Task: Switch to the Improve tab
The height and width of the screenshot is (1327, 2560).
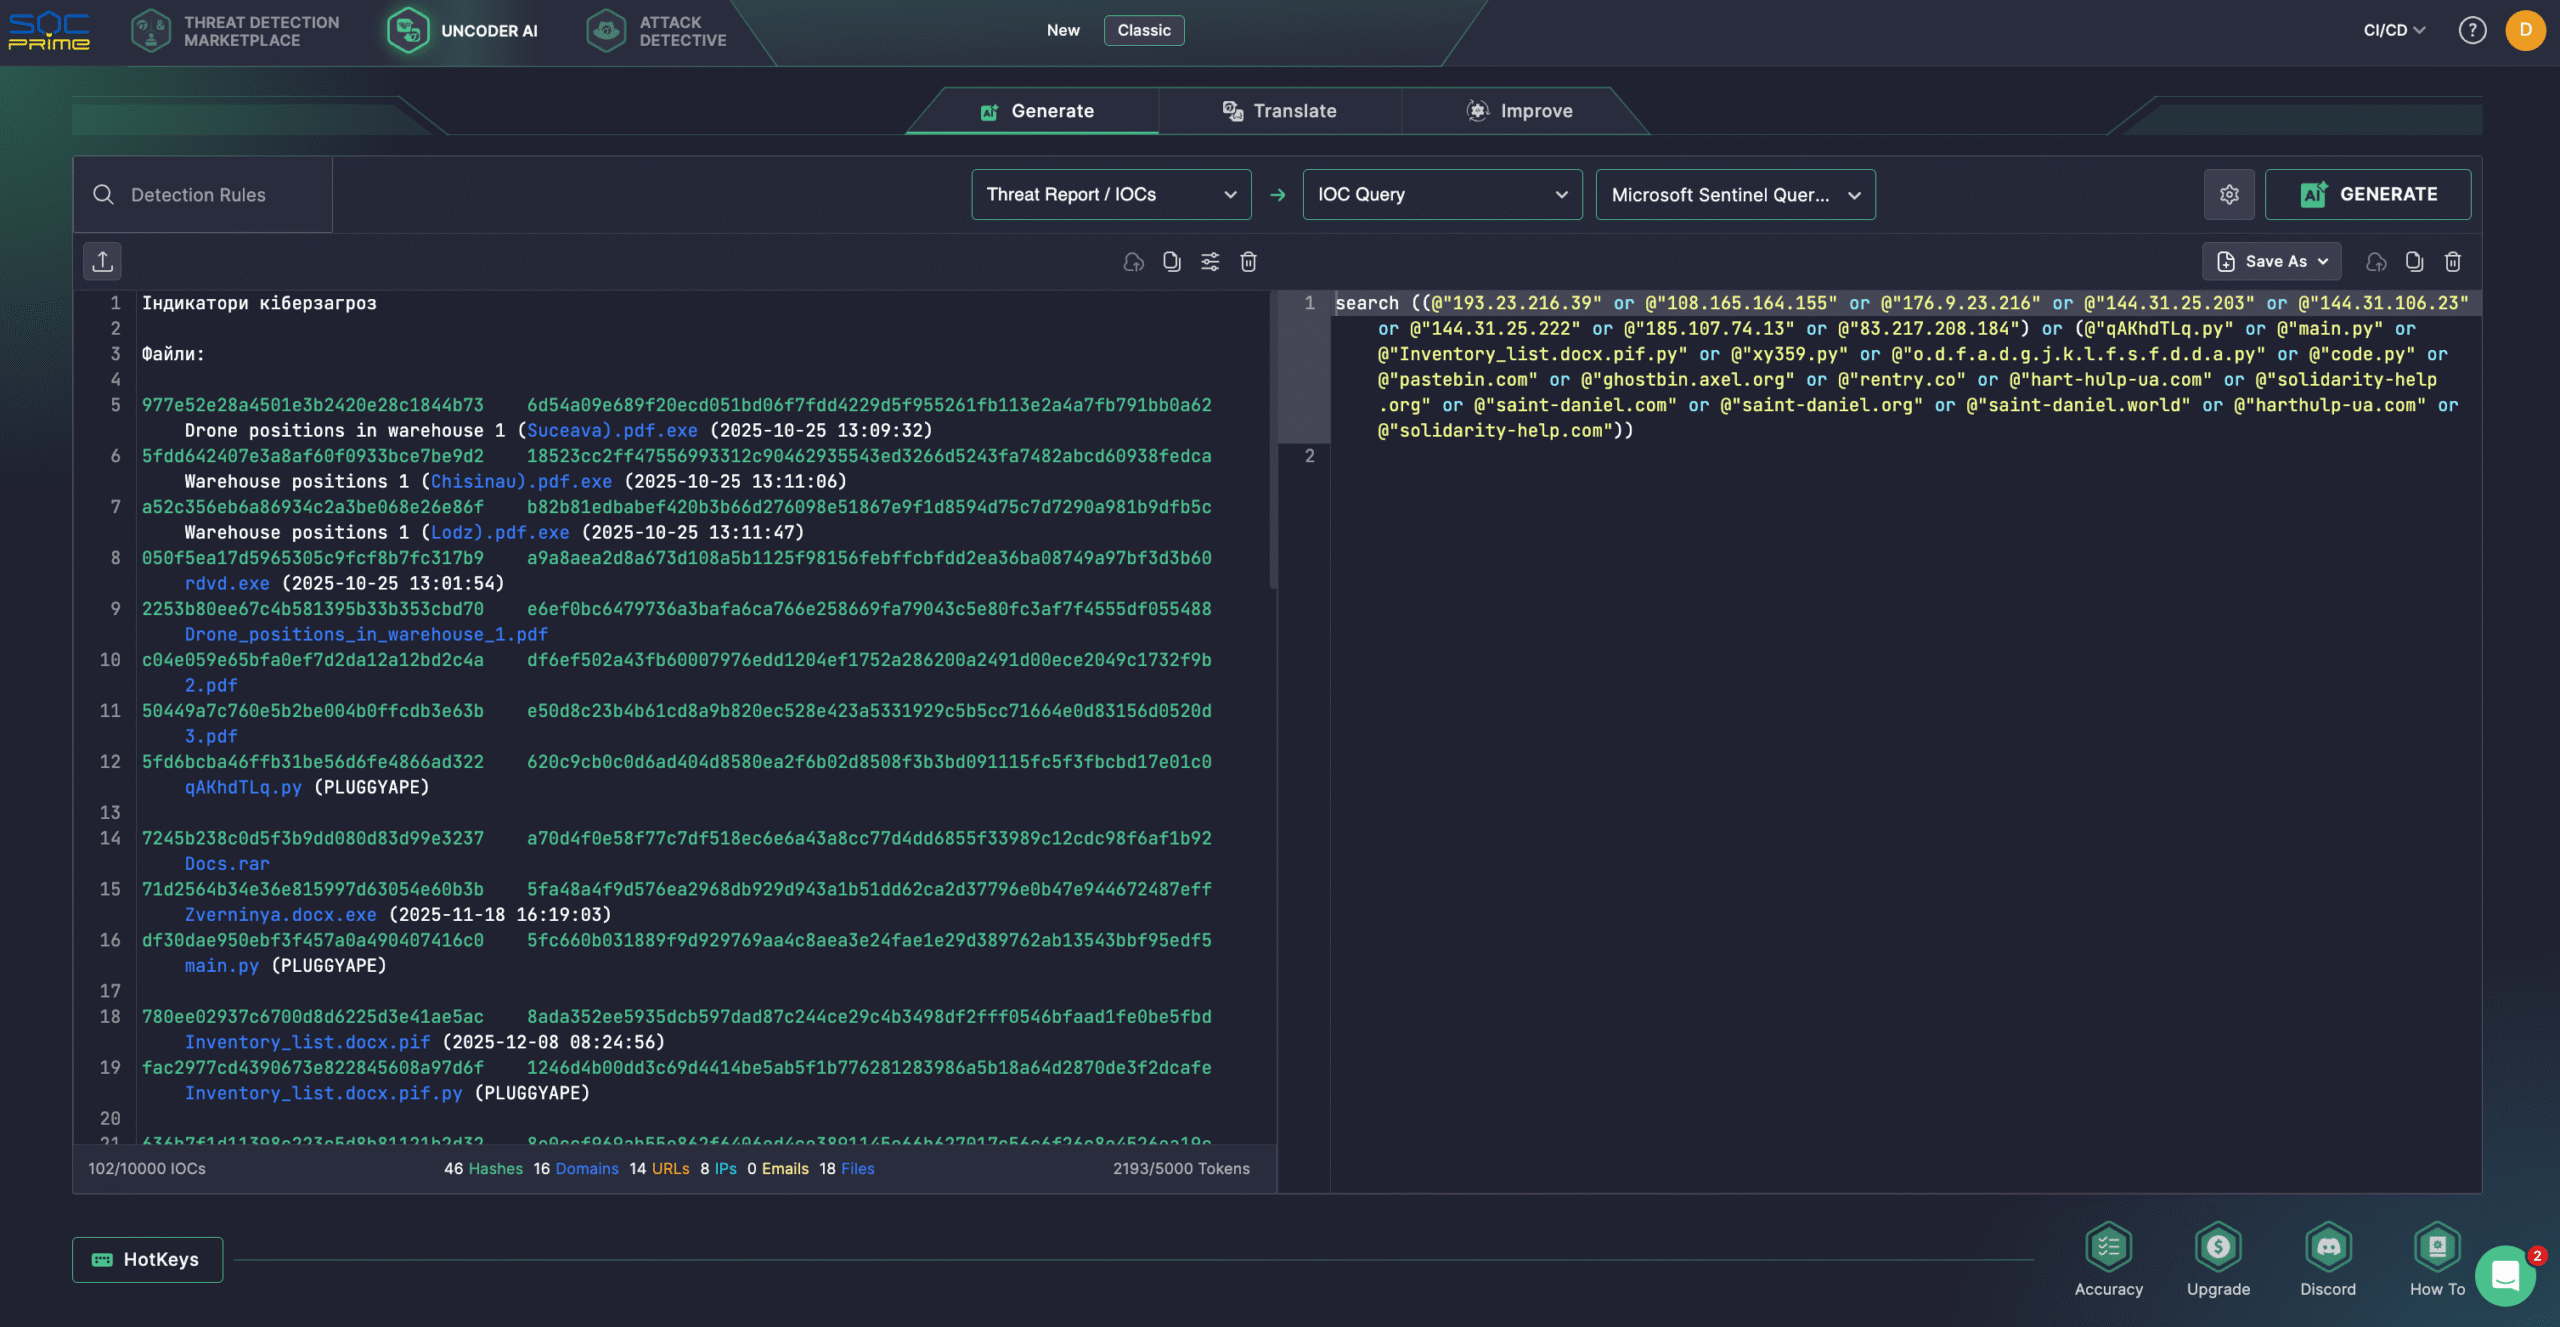Action: (1520, 111)
